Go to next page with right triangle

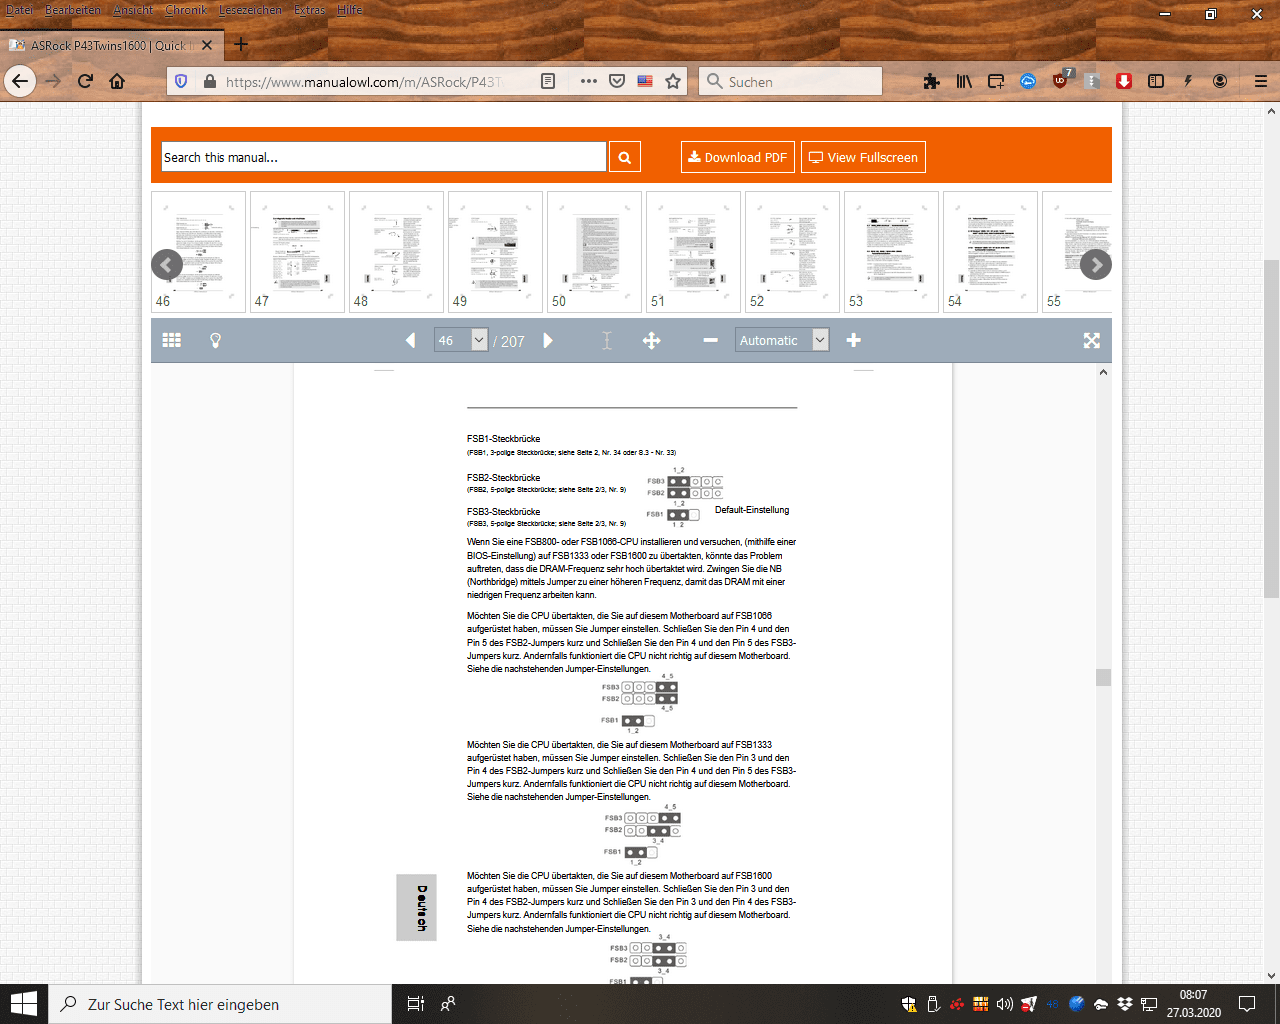tap(548, 341)
